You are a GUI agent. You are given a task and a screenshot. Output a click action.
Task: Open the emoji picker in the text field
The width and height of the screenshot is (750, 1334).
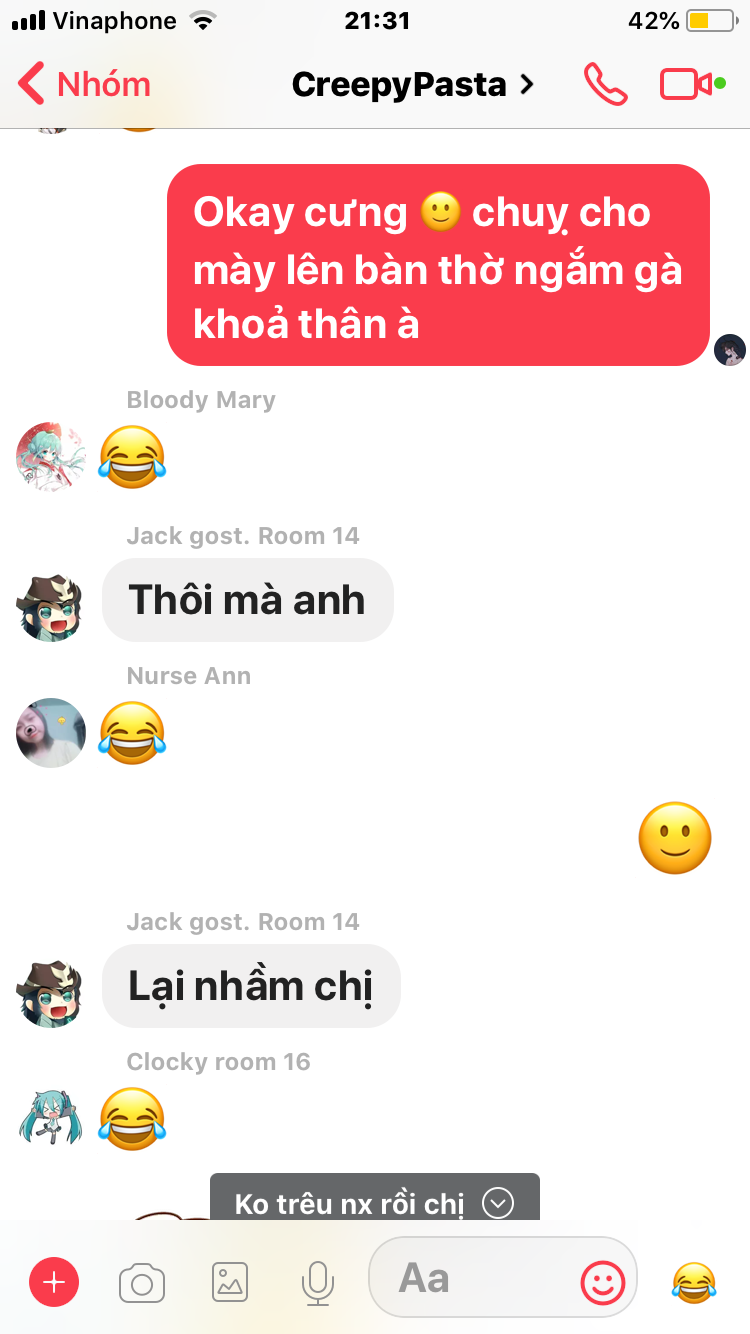pyautogui.click(x=603, y=1281)
